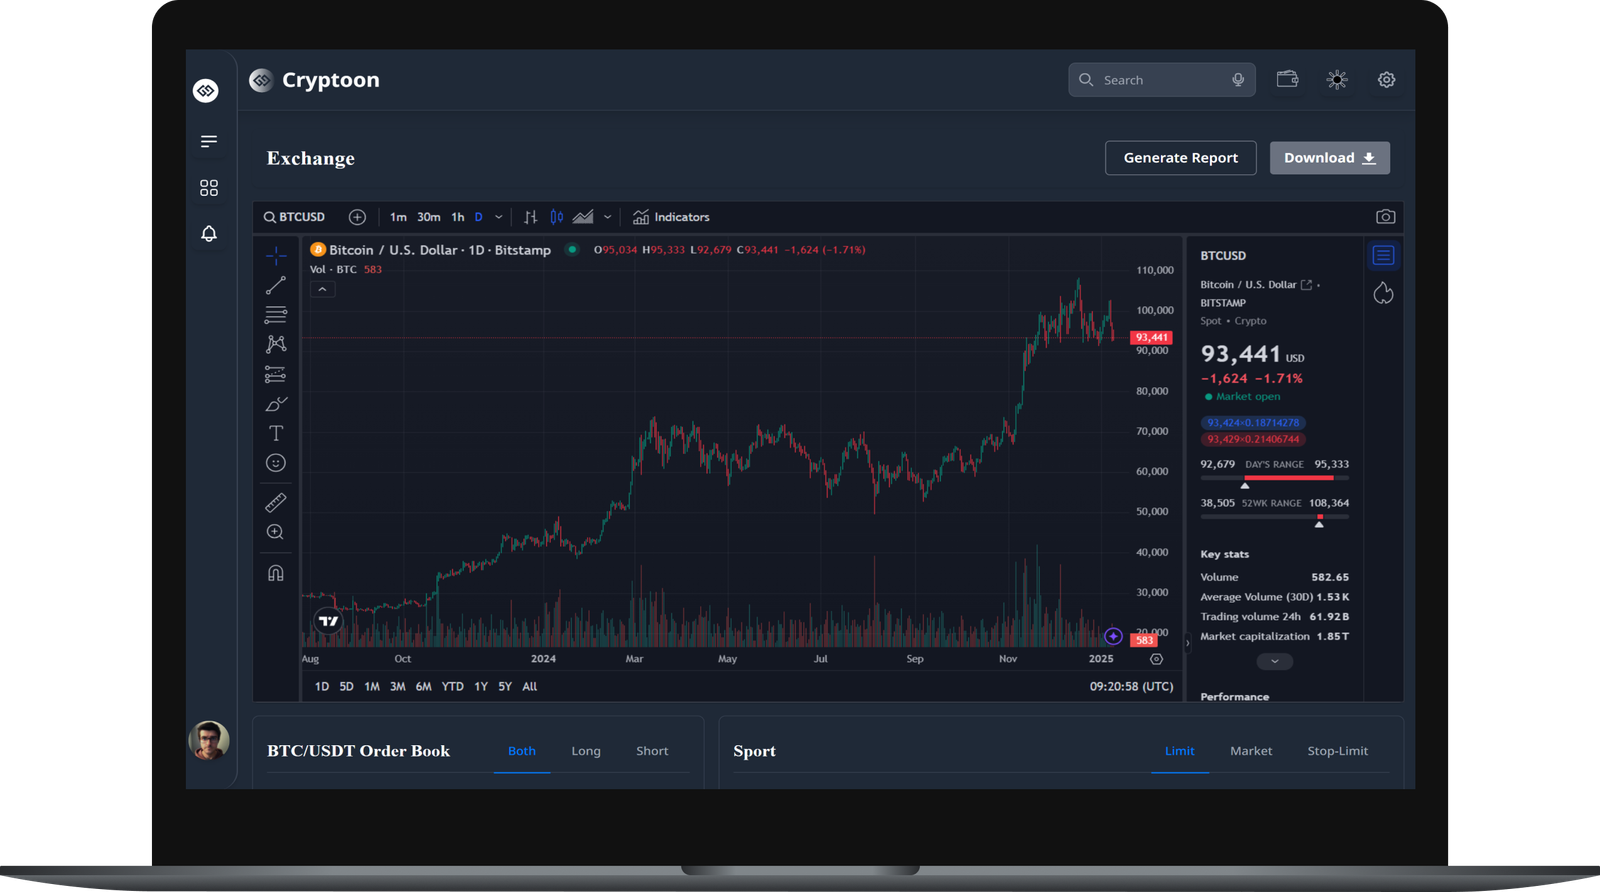Image resolution: width=1600 pixels, height=892 pixels.
Task: Set range to 5Y
Action: click(505, 687)
